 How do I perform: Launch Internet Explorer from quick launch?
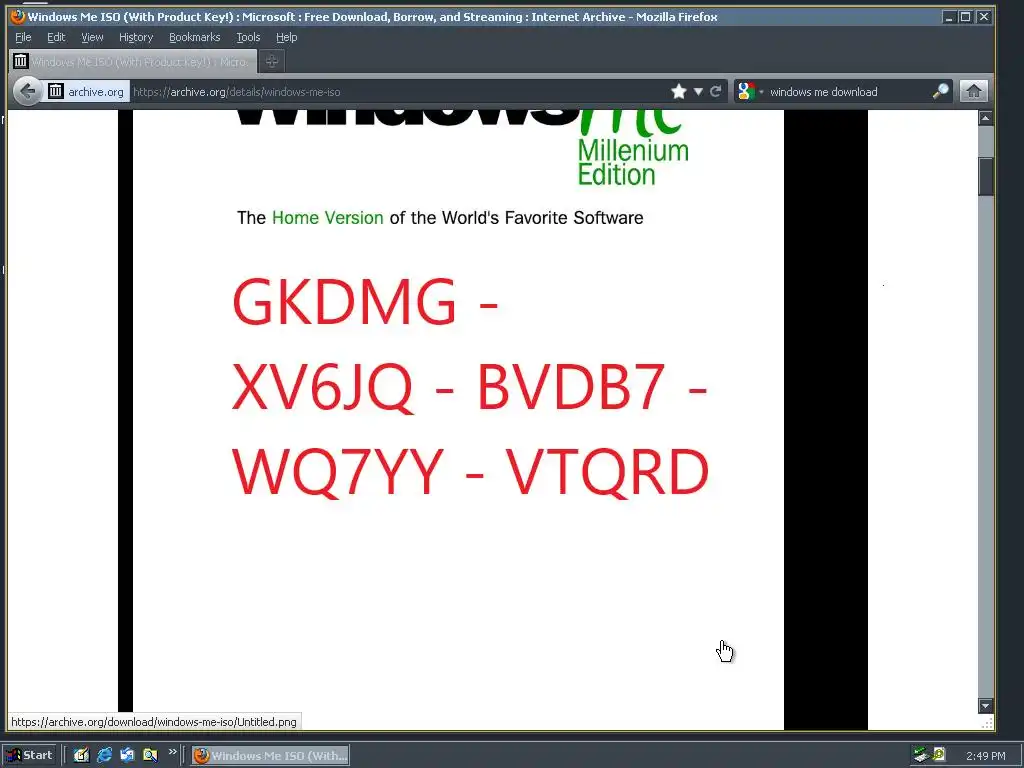point(104,756)
